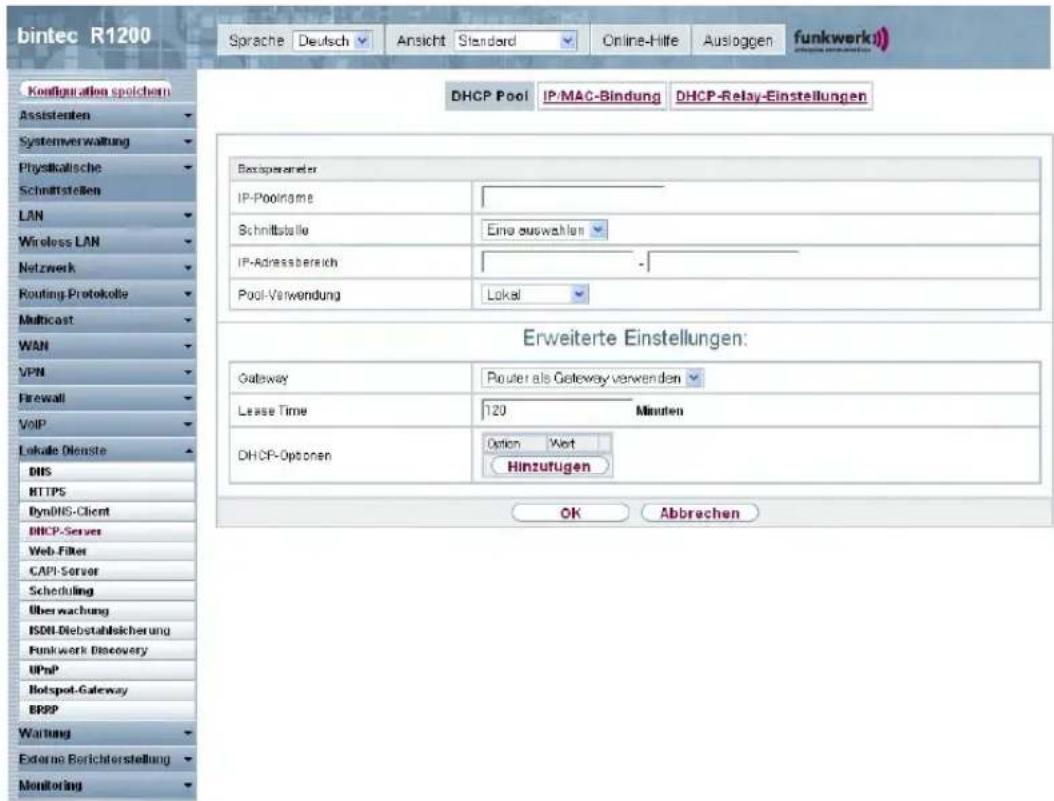This screenshot has width=1054, height=801.
Task: Focus the Lease Time field
Action: [557, 410]
